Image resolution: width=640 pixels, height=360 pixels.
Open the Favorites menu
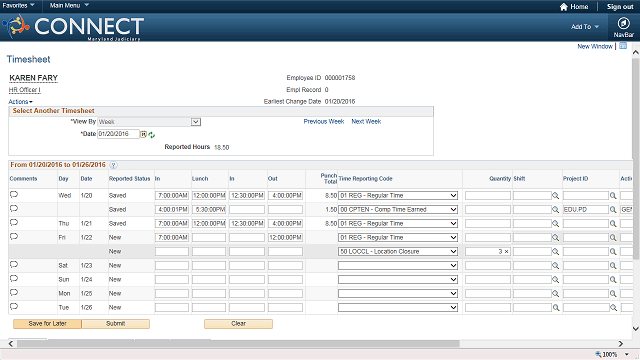[18, 5]
